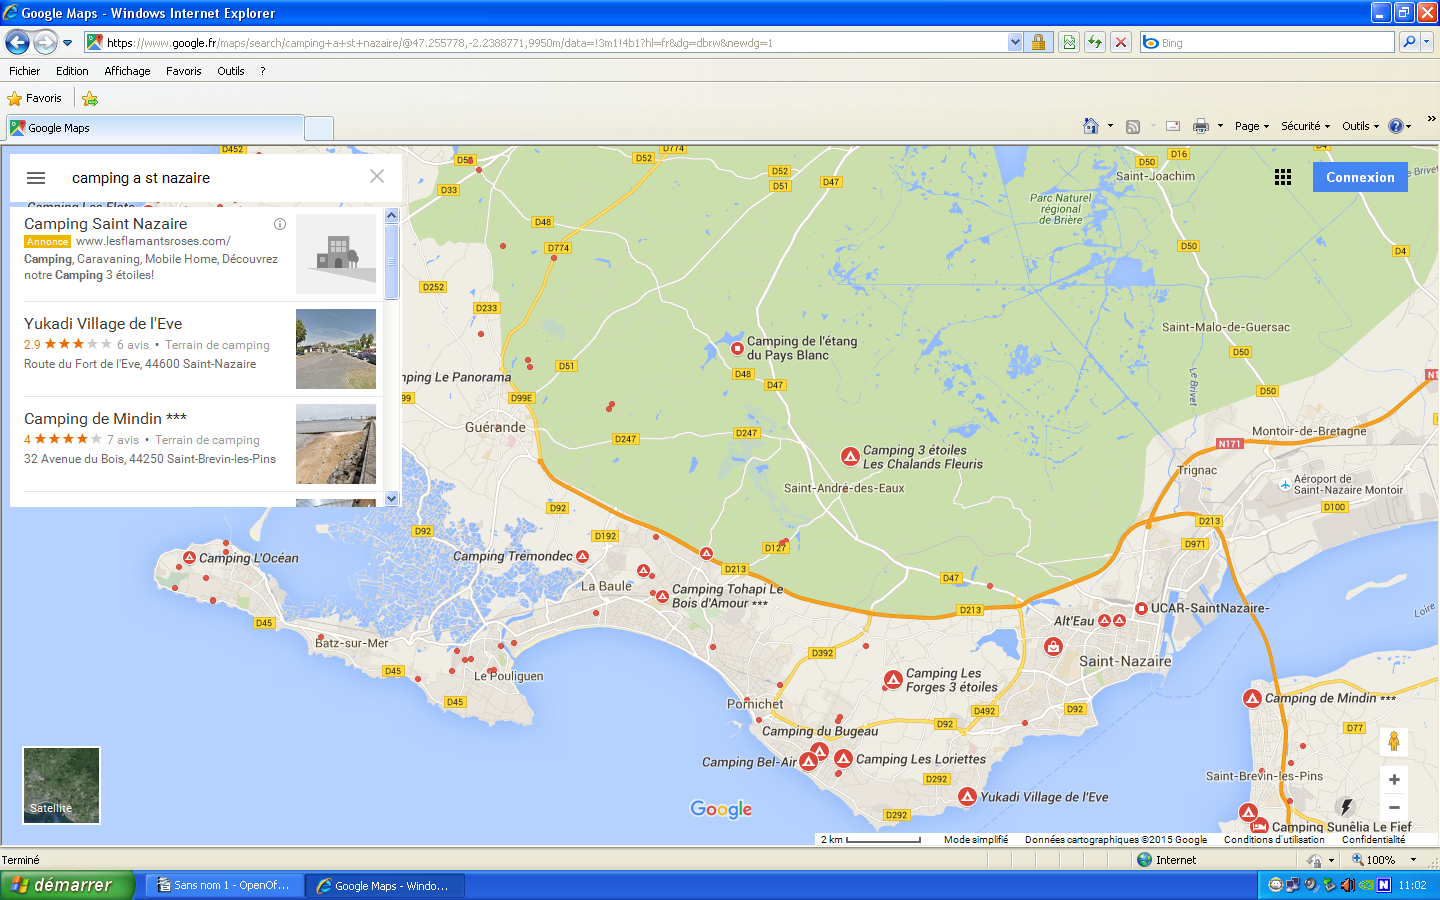Click the results list scroll-up arrow
This screenshot has width=1440, height=900.
click(392, 215)
